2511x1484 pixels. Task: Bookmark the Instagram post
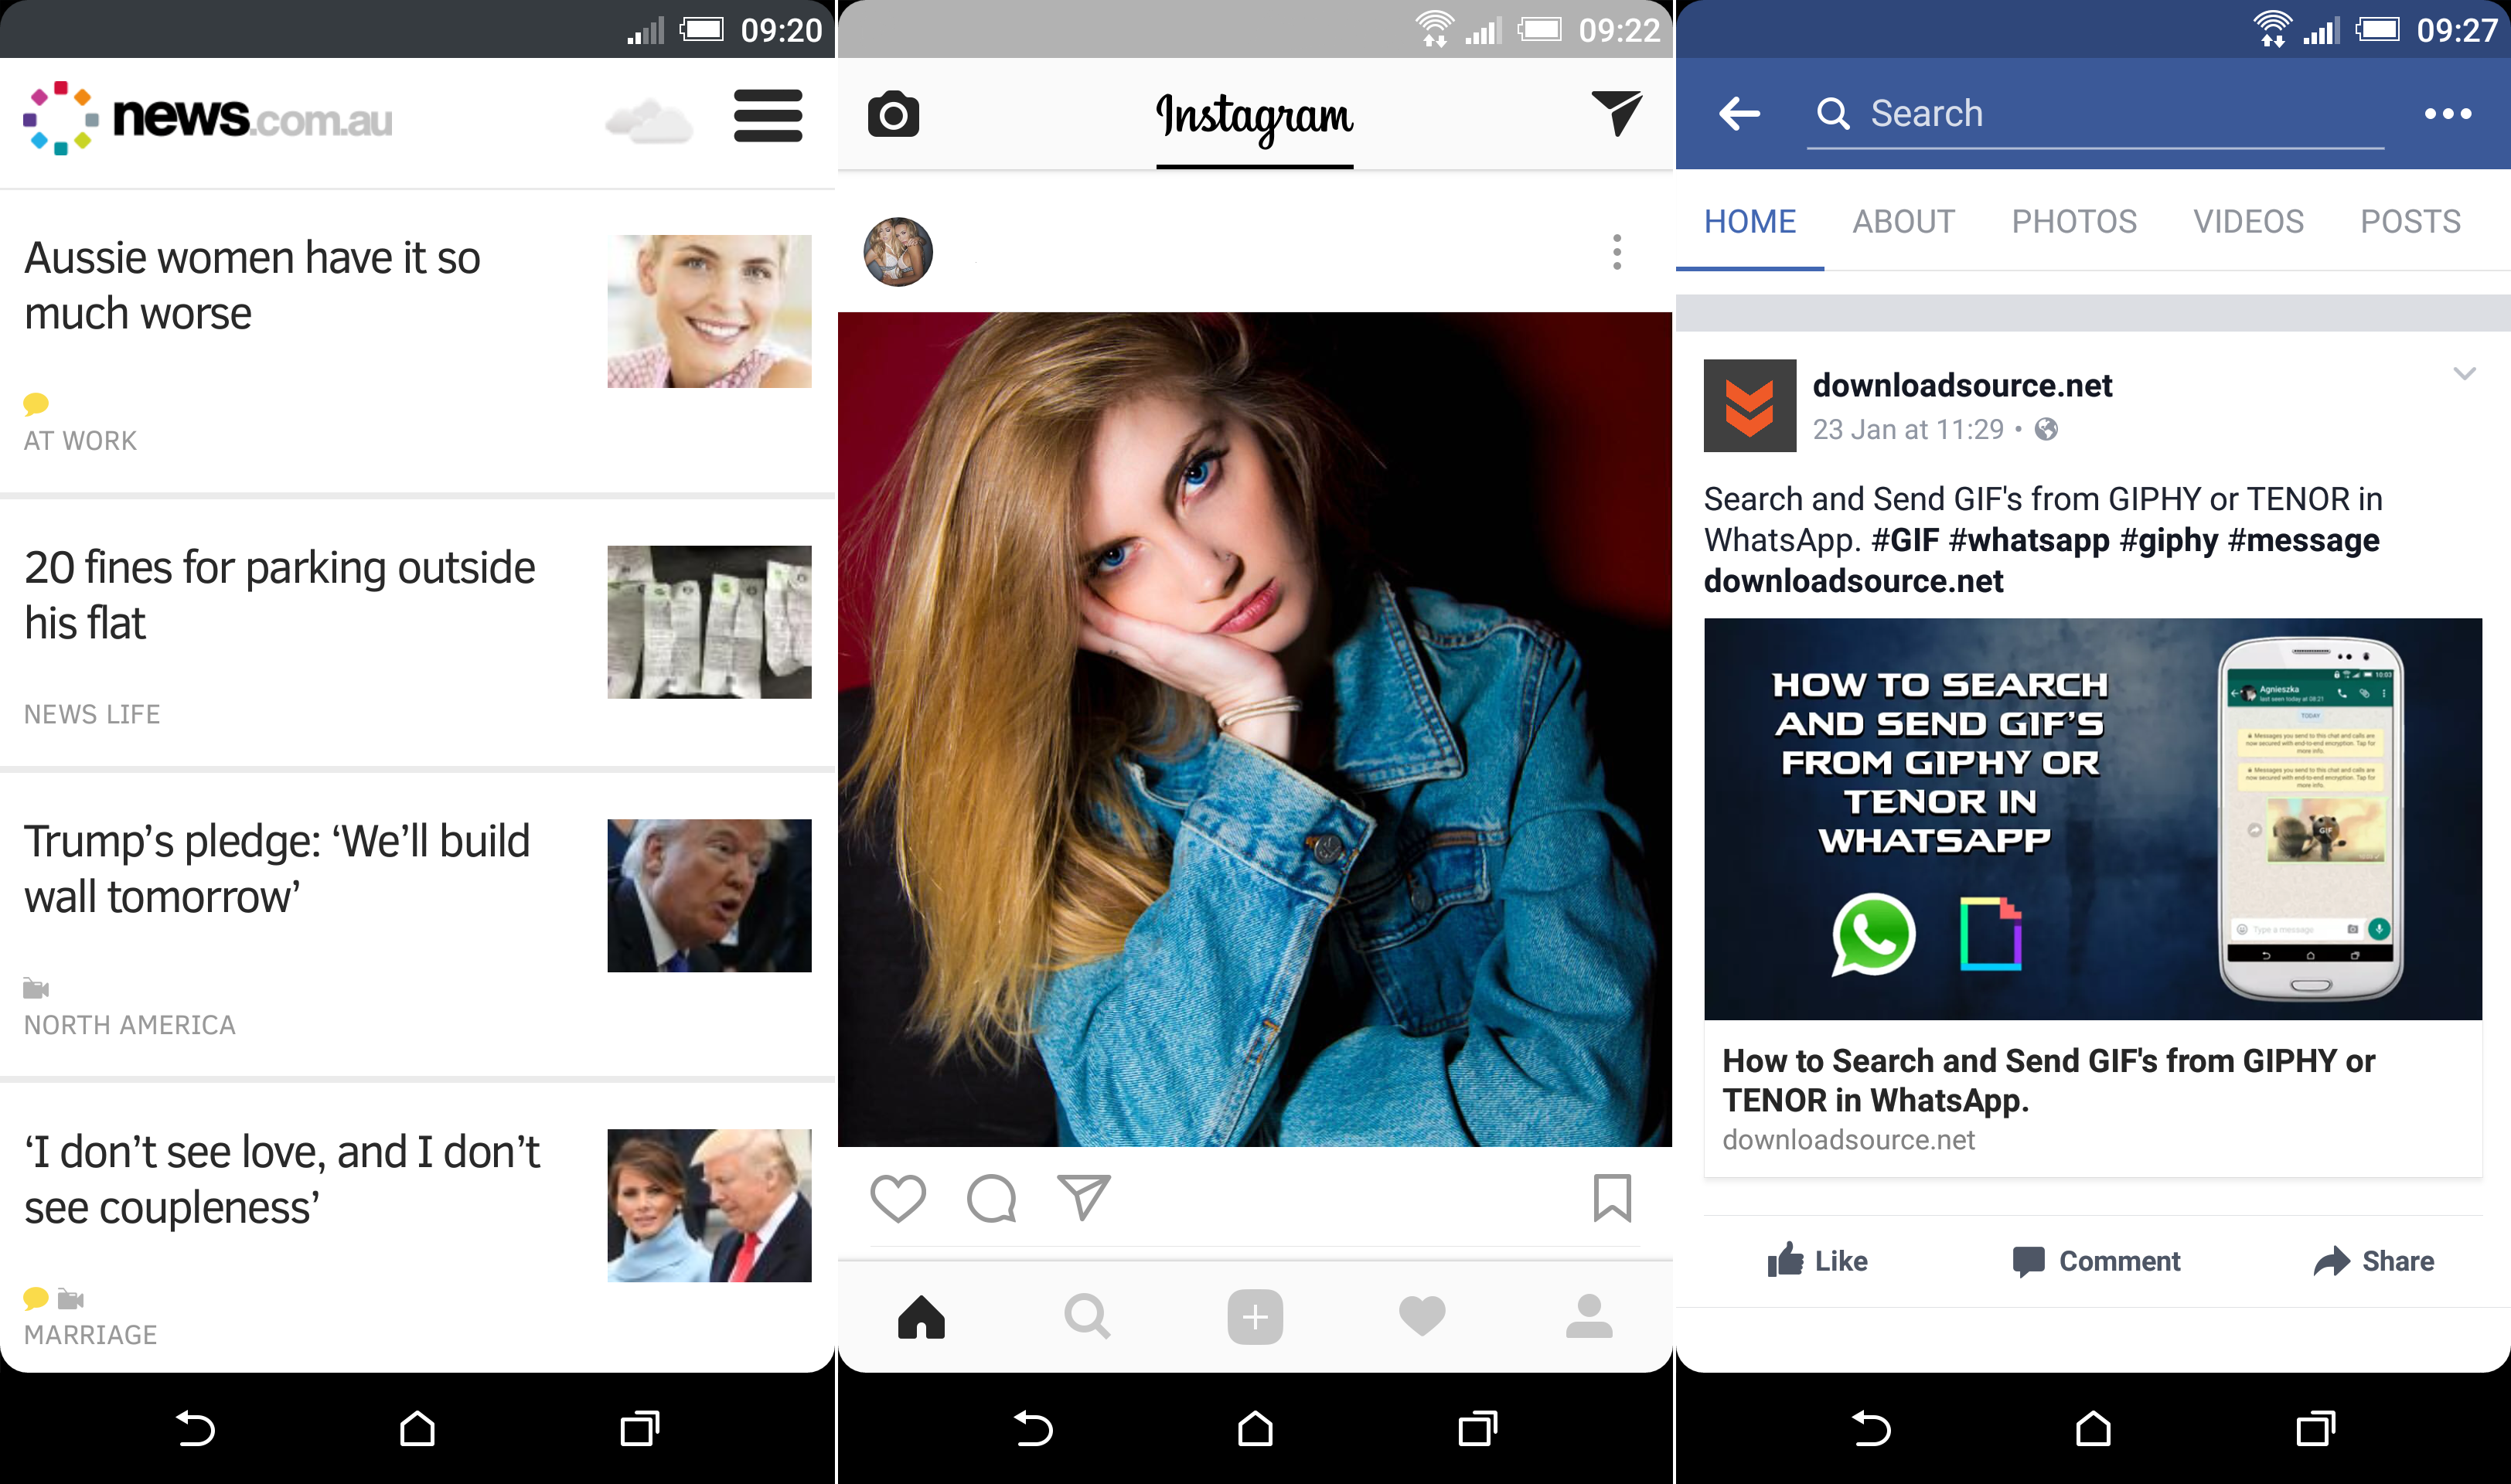click(1612, 1198)
